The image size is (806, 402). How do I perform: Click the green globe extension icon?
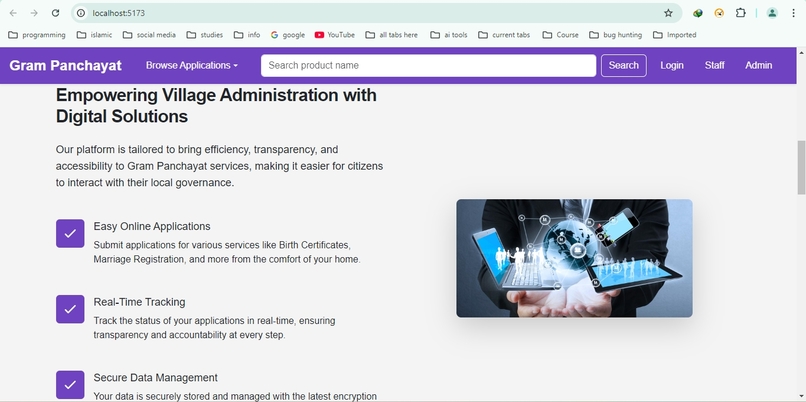pos(698,13)
